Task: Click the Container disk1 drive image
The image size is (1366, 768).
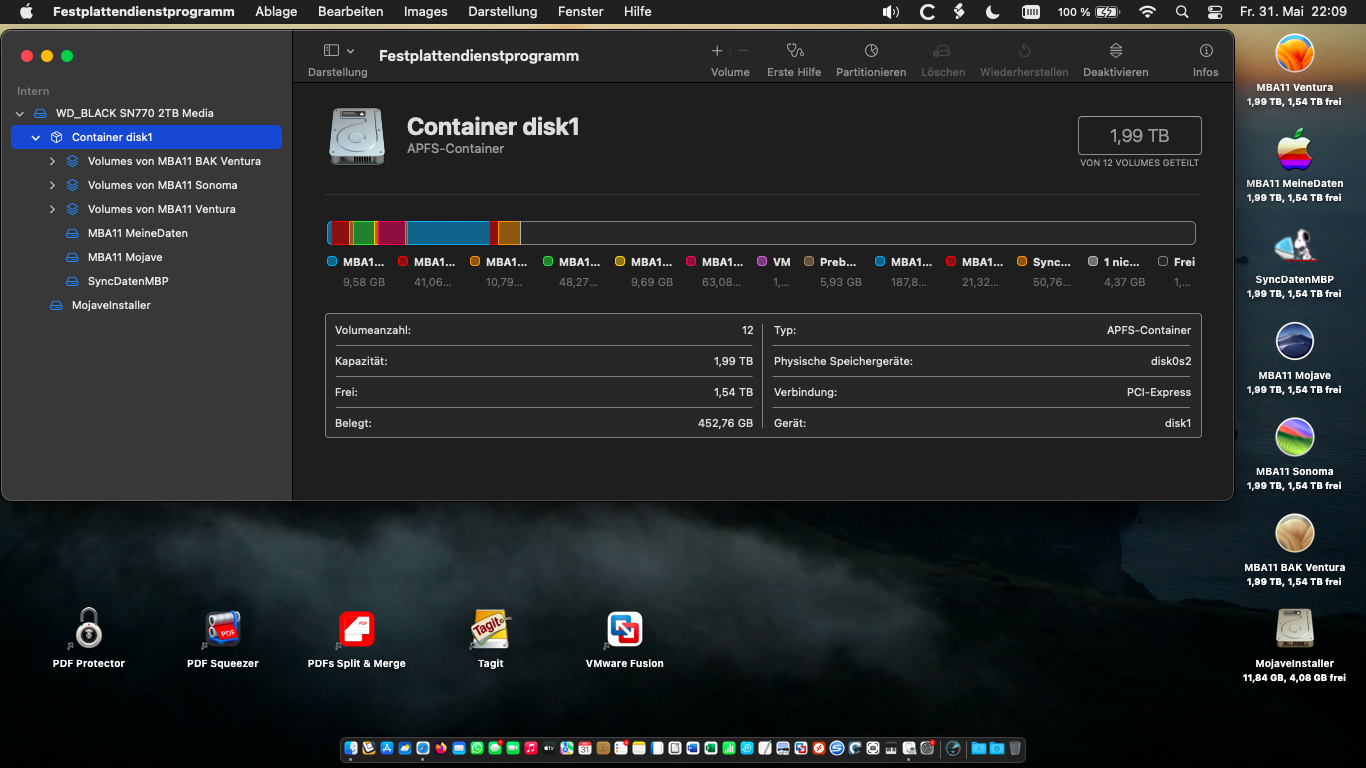Action: (357, 136)
